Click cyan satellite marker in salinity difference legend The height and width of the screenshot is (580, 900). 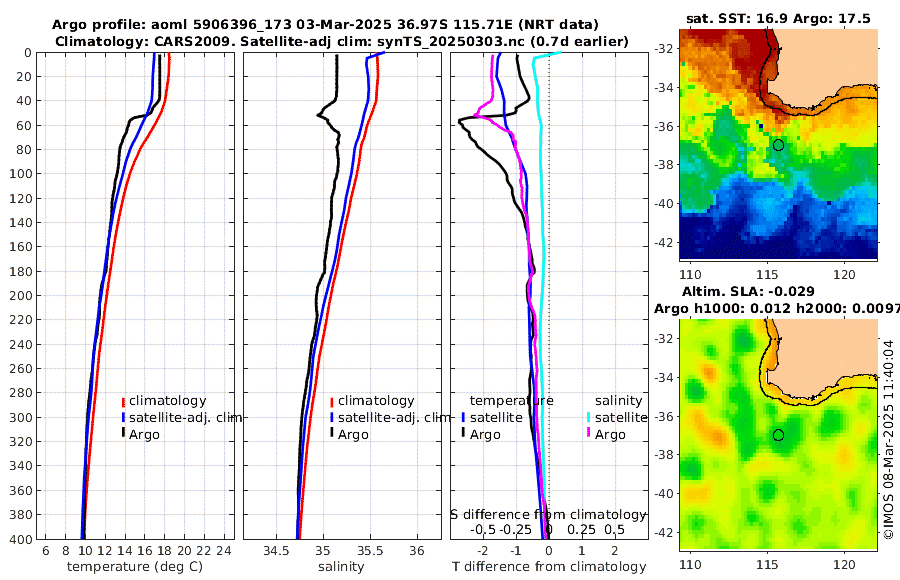tap(589, 418)
